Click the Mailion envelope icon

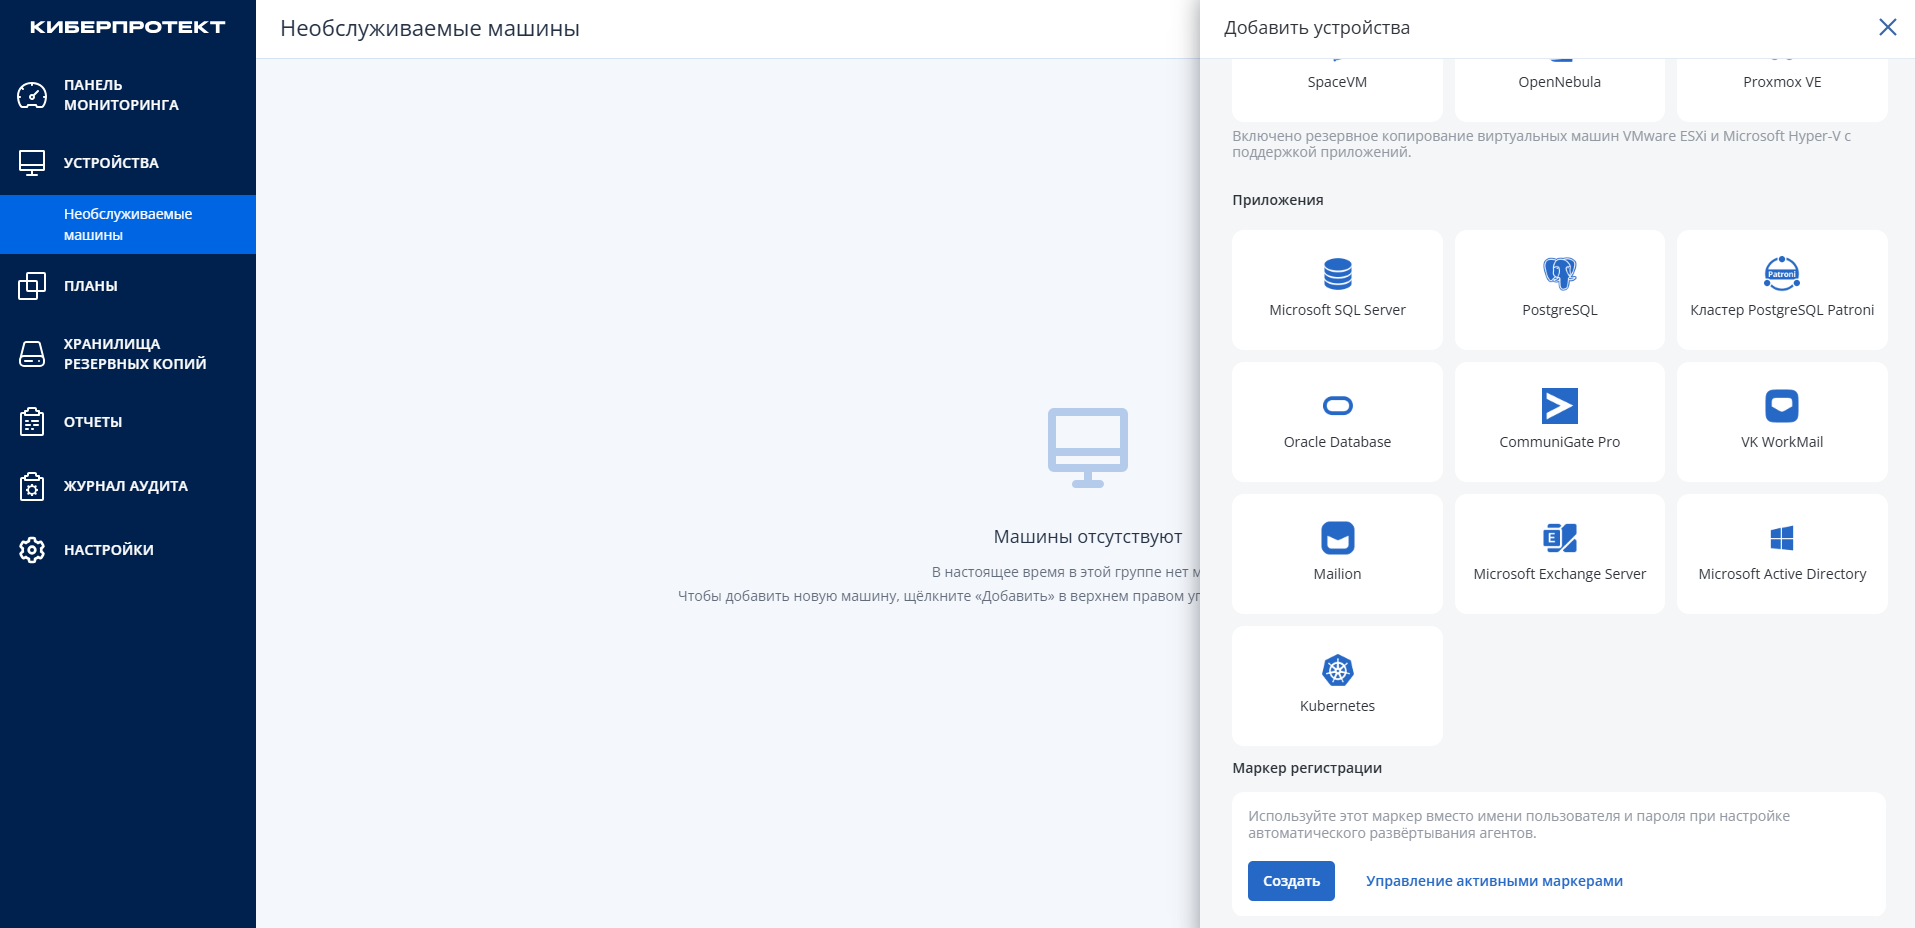point(1337,538)
